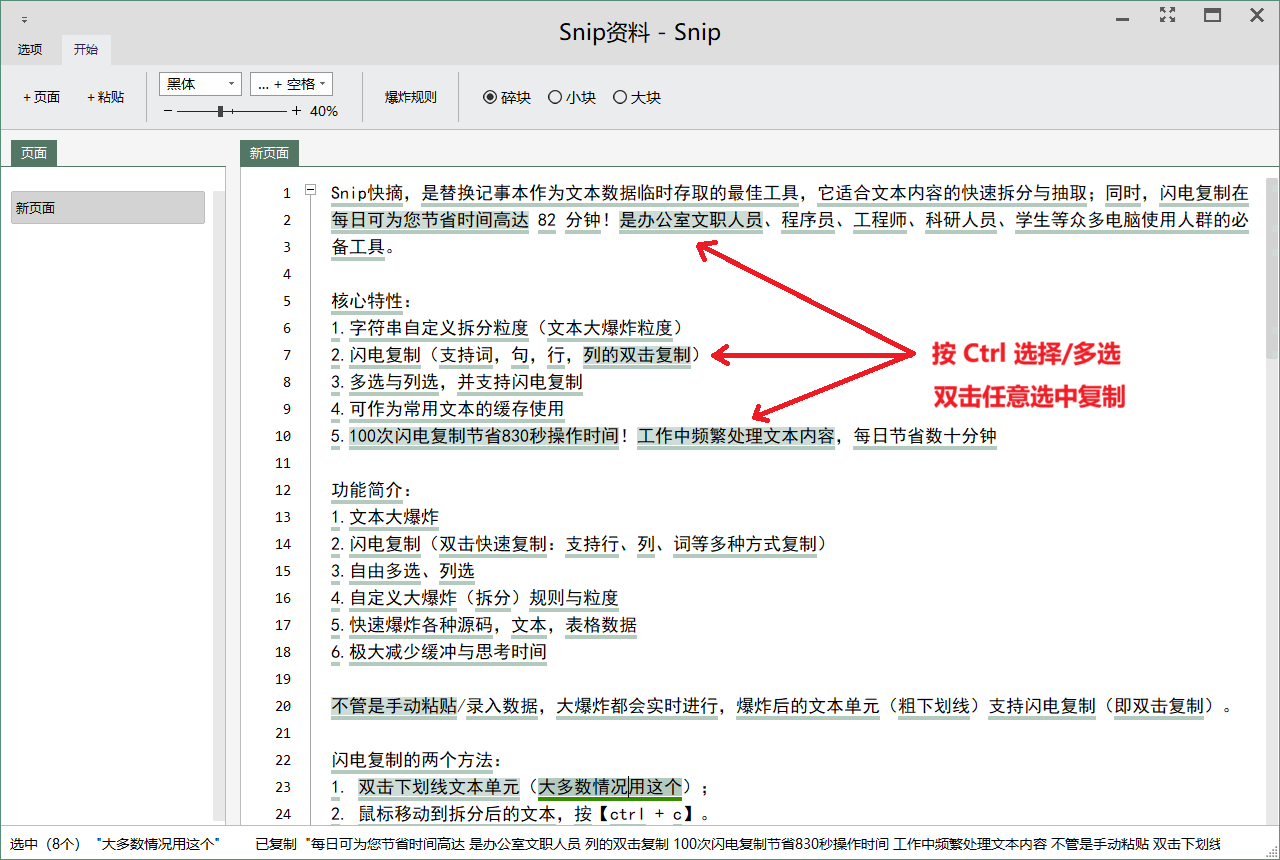Click the text unit 列的双击复制

click(x=637, y=355)
